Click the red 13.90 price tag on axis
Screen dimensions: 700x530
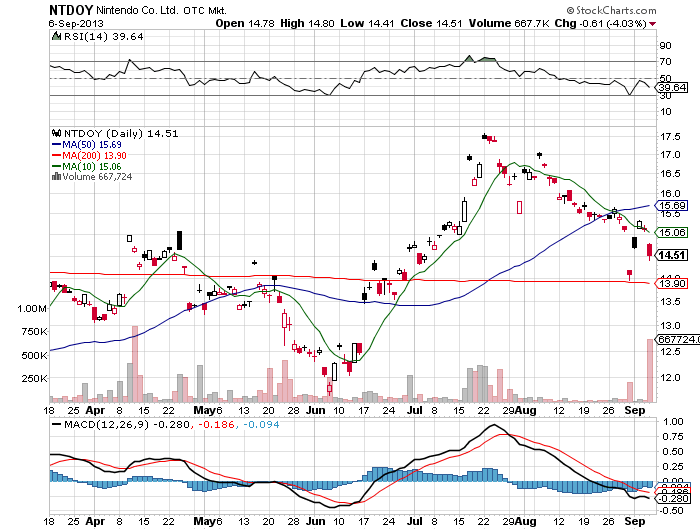672,284
